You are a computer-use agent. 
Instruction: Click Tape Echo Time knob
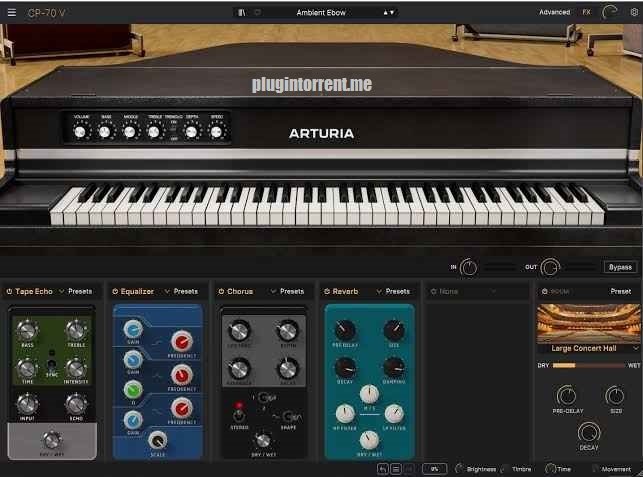(27, 368)
